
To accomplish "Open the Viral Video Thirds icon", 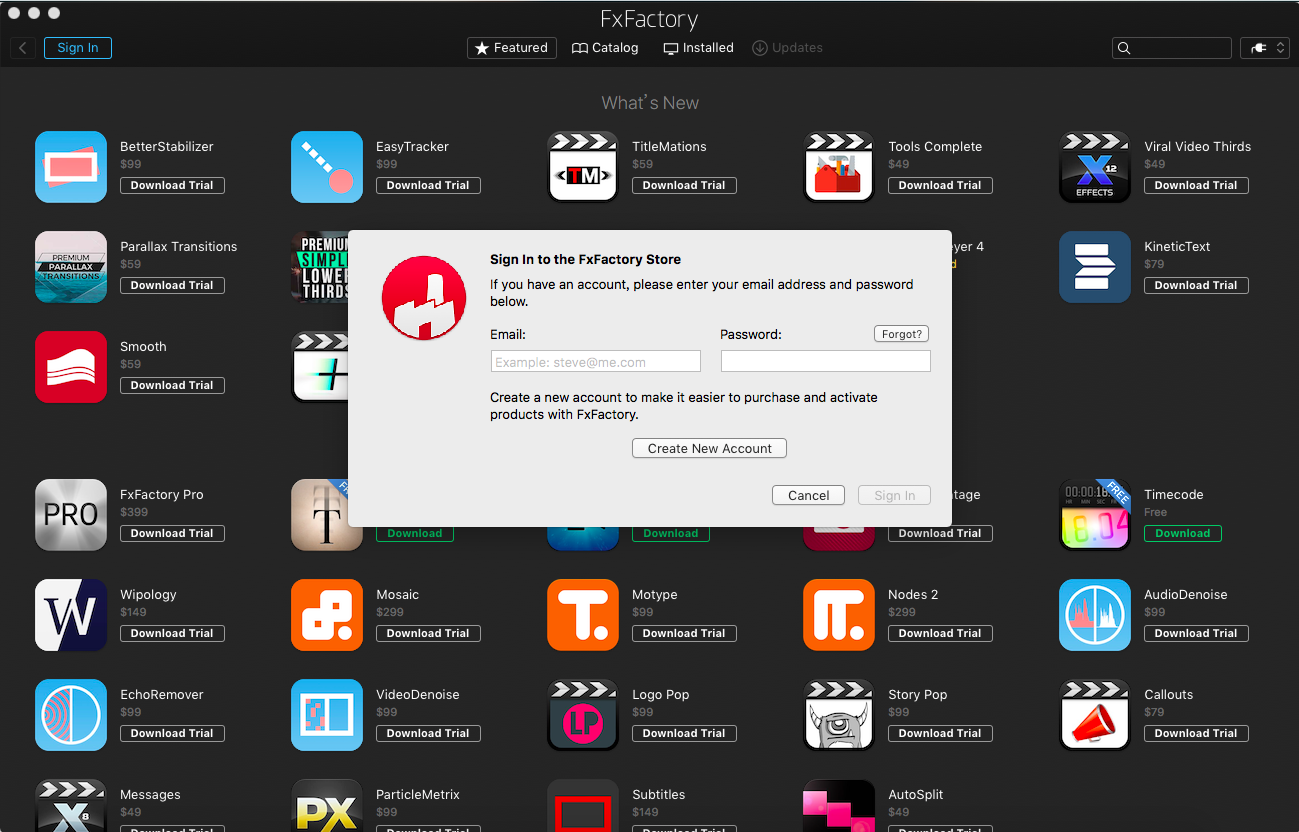I will click(x=1095, y=167).
